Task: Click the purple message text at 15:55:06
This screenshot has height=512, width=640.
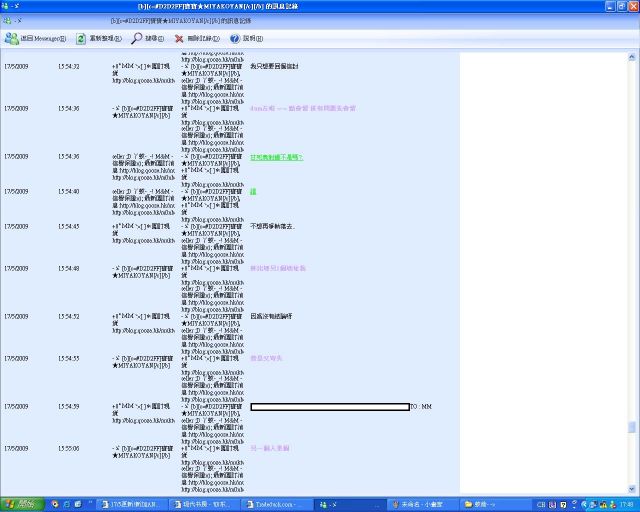Action: pos(270,448)
